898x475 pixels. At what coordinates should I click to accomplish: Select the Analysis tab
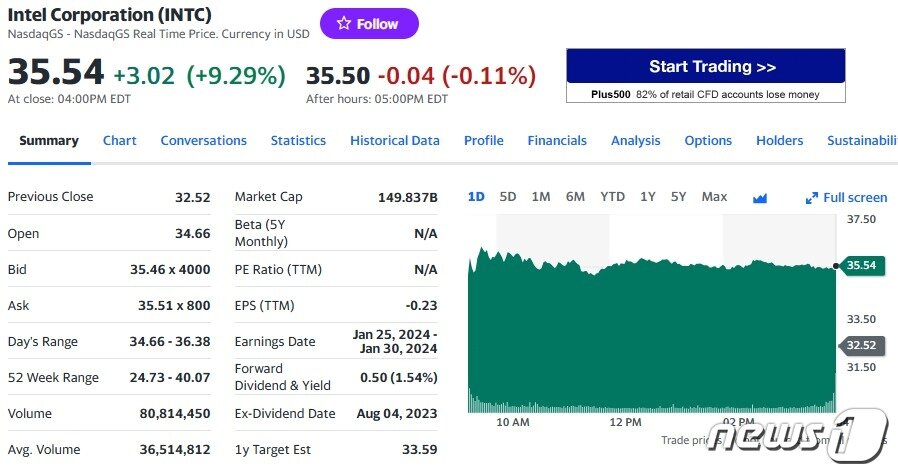pyautogui.click(x=636, y=141)
